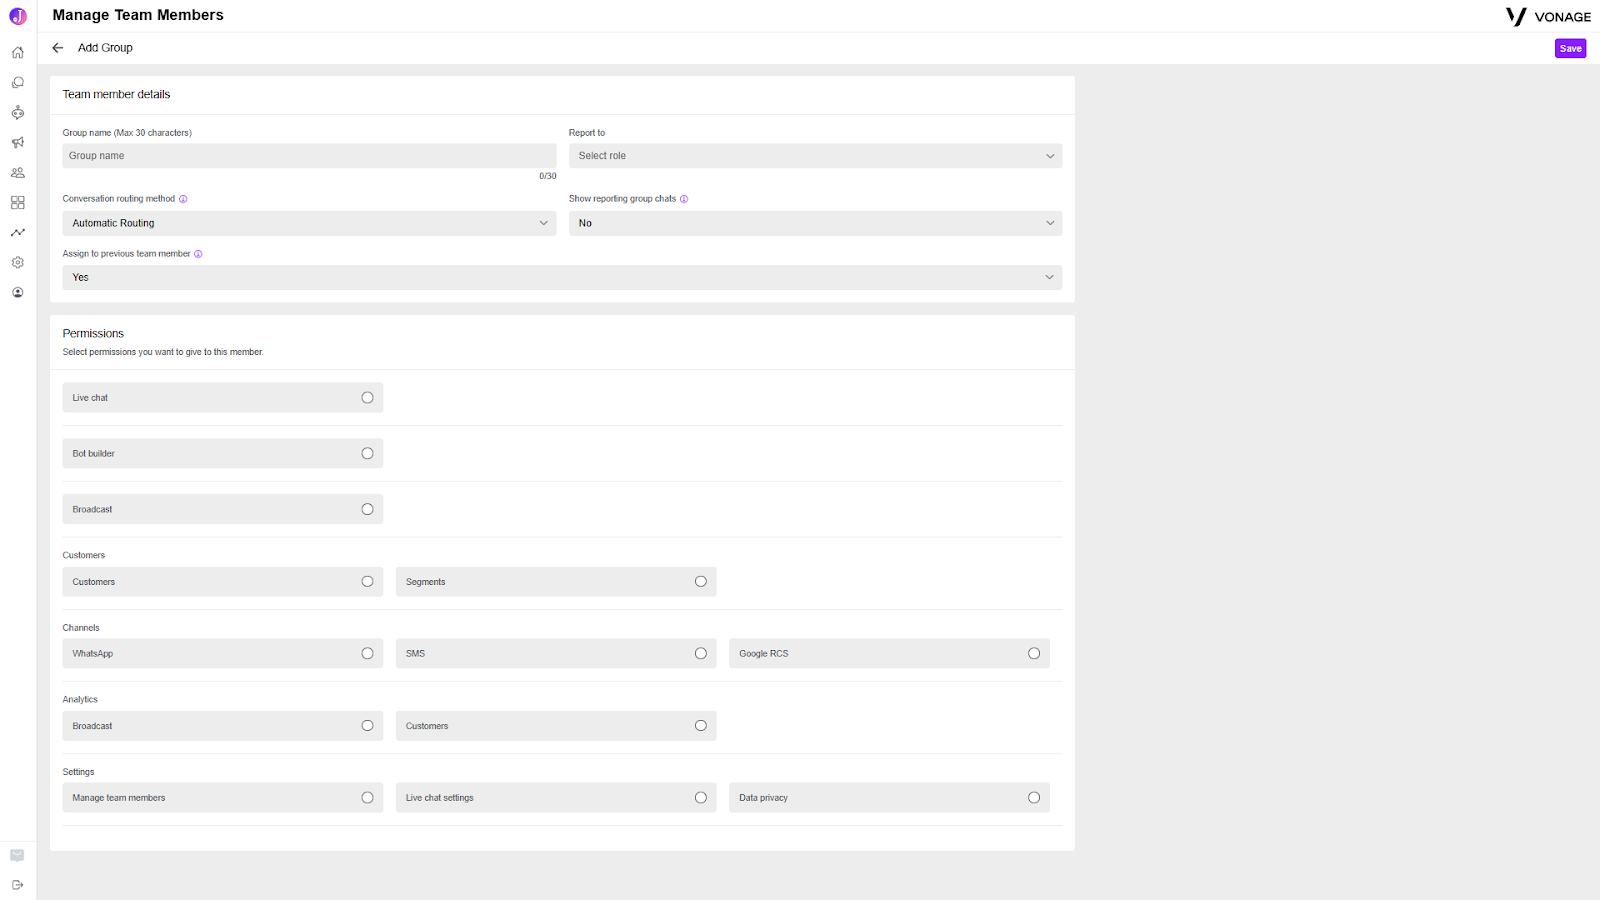Click the 0/30 character counter

click(548, 176)
